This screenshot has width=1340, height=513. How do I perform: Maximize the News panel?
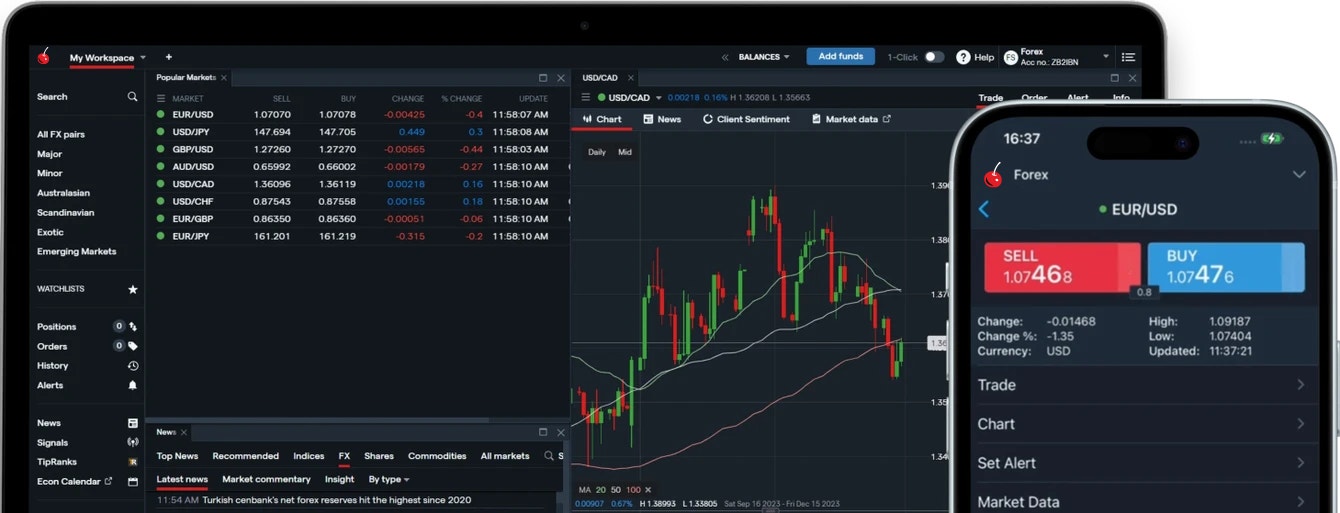[543, 432]
